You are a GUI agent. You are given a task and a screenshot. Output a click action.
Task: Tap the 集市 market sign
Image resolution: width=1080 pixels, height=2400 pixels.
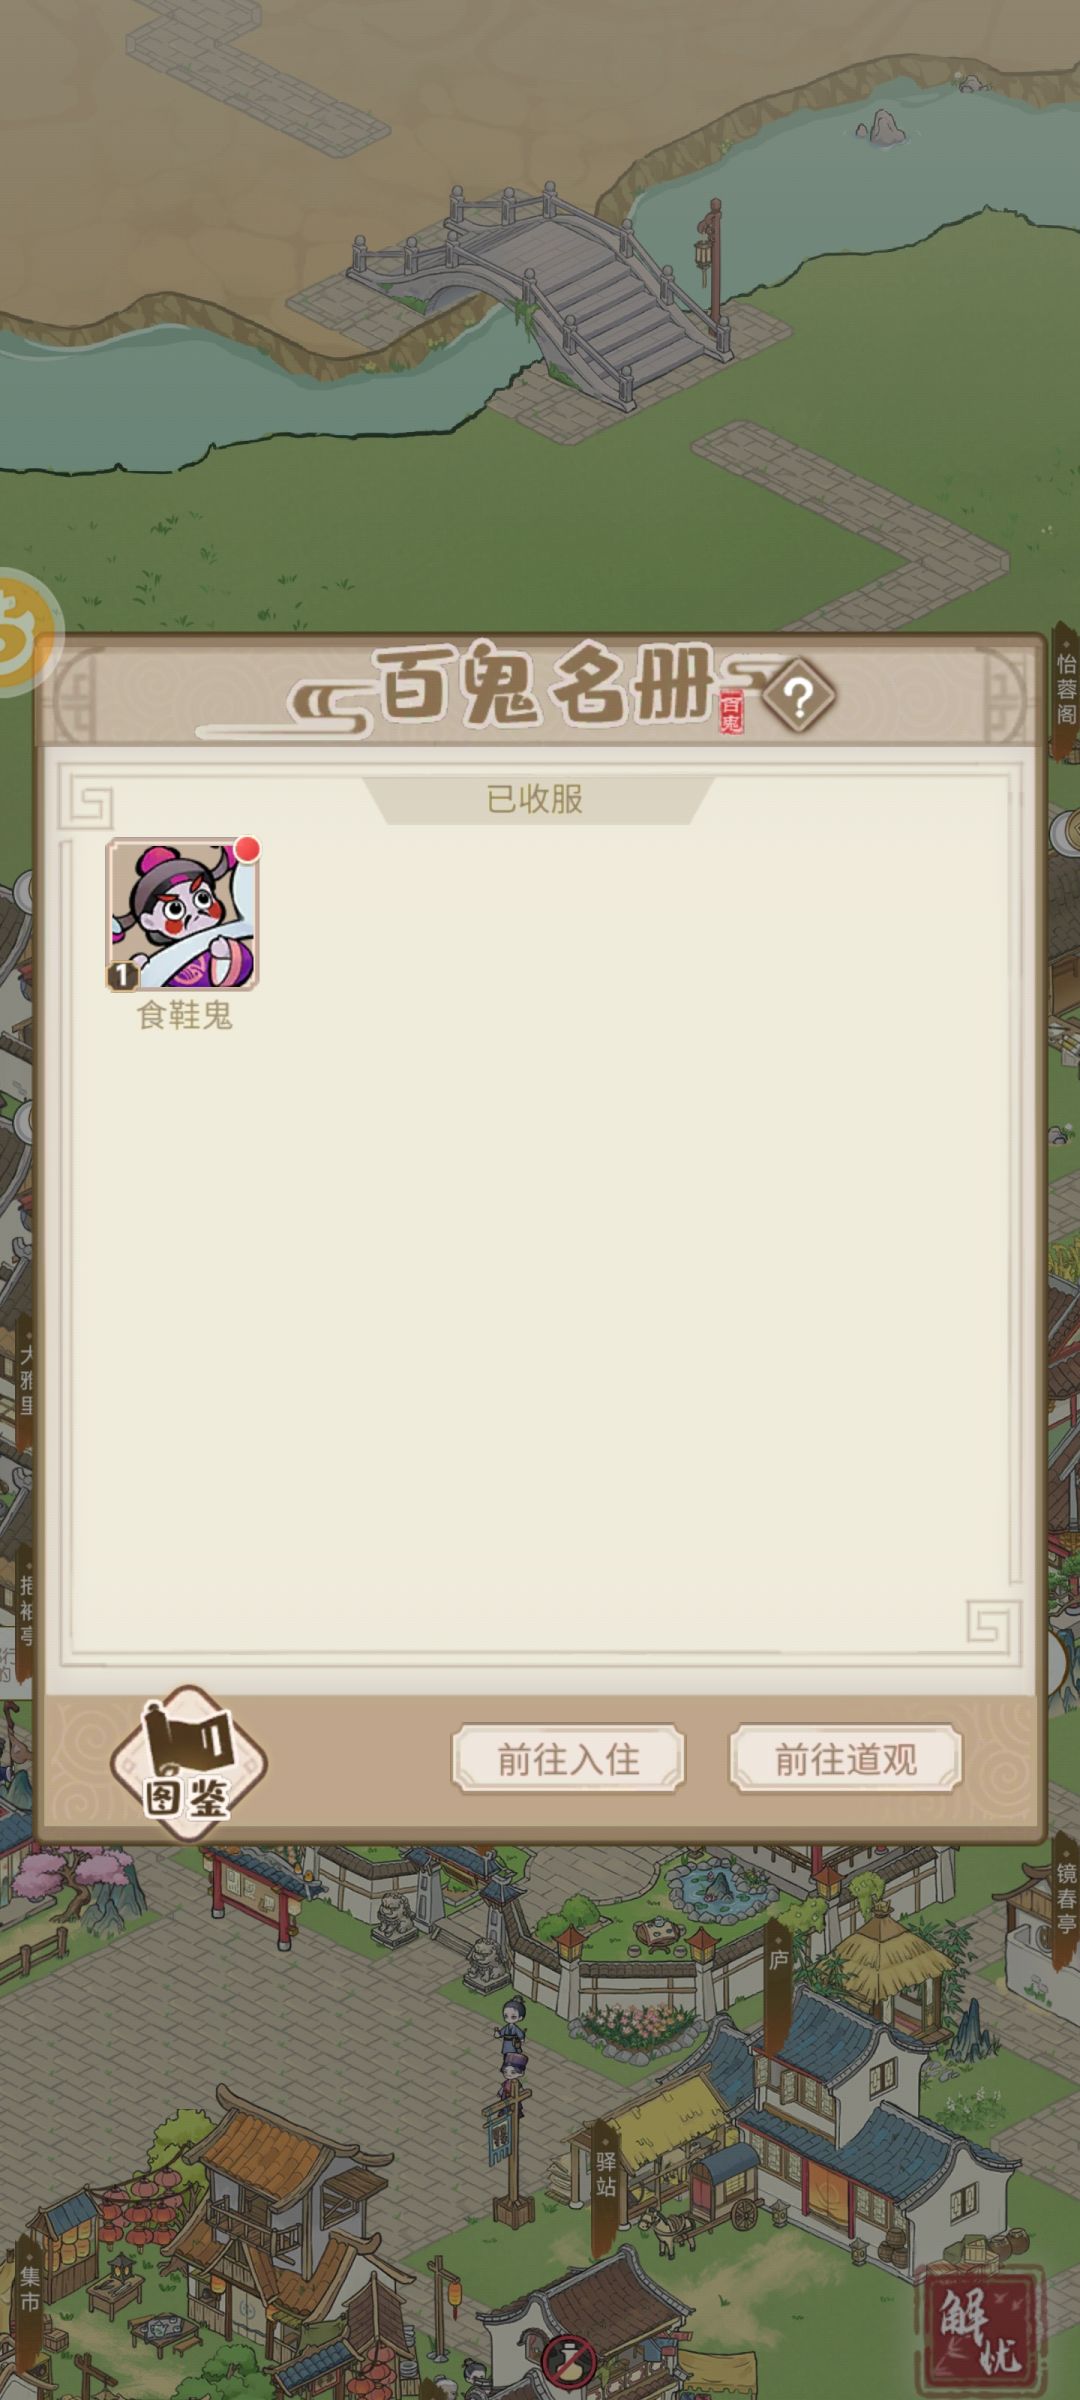tap(29, 2290)
